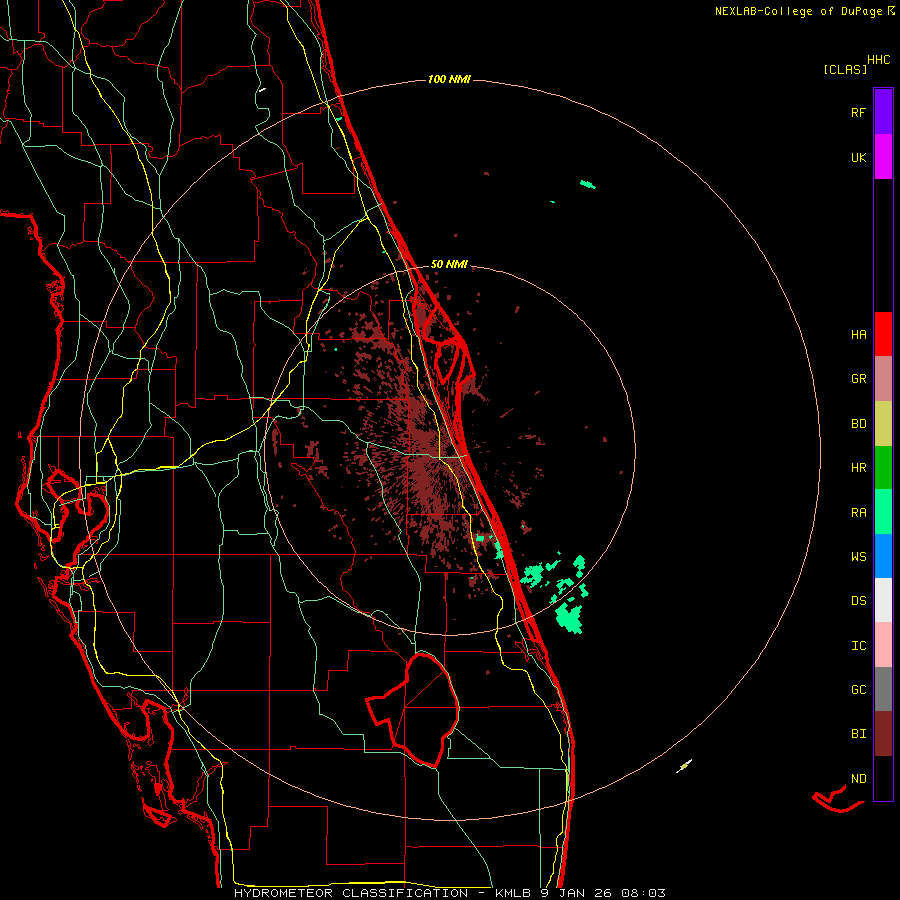Click the gray GC legend color swatch

click(883, 689)
